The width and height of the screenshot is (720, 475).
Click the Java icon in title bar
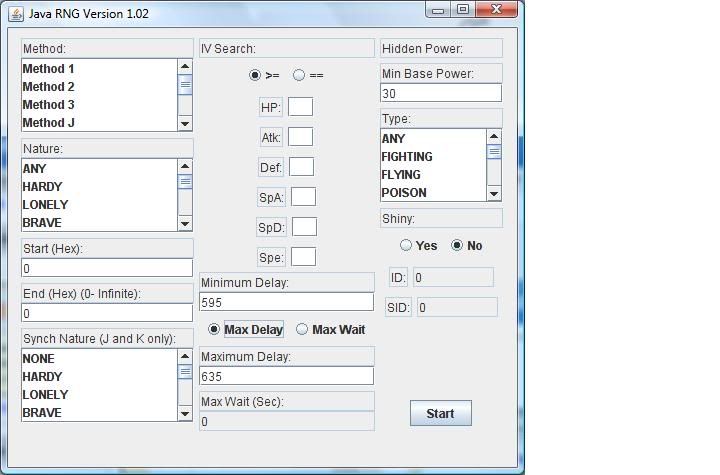(x=16, y=10)
